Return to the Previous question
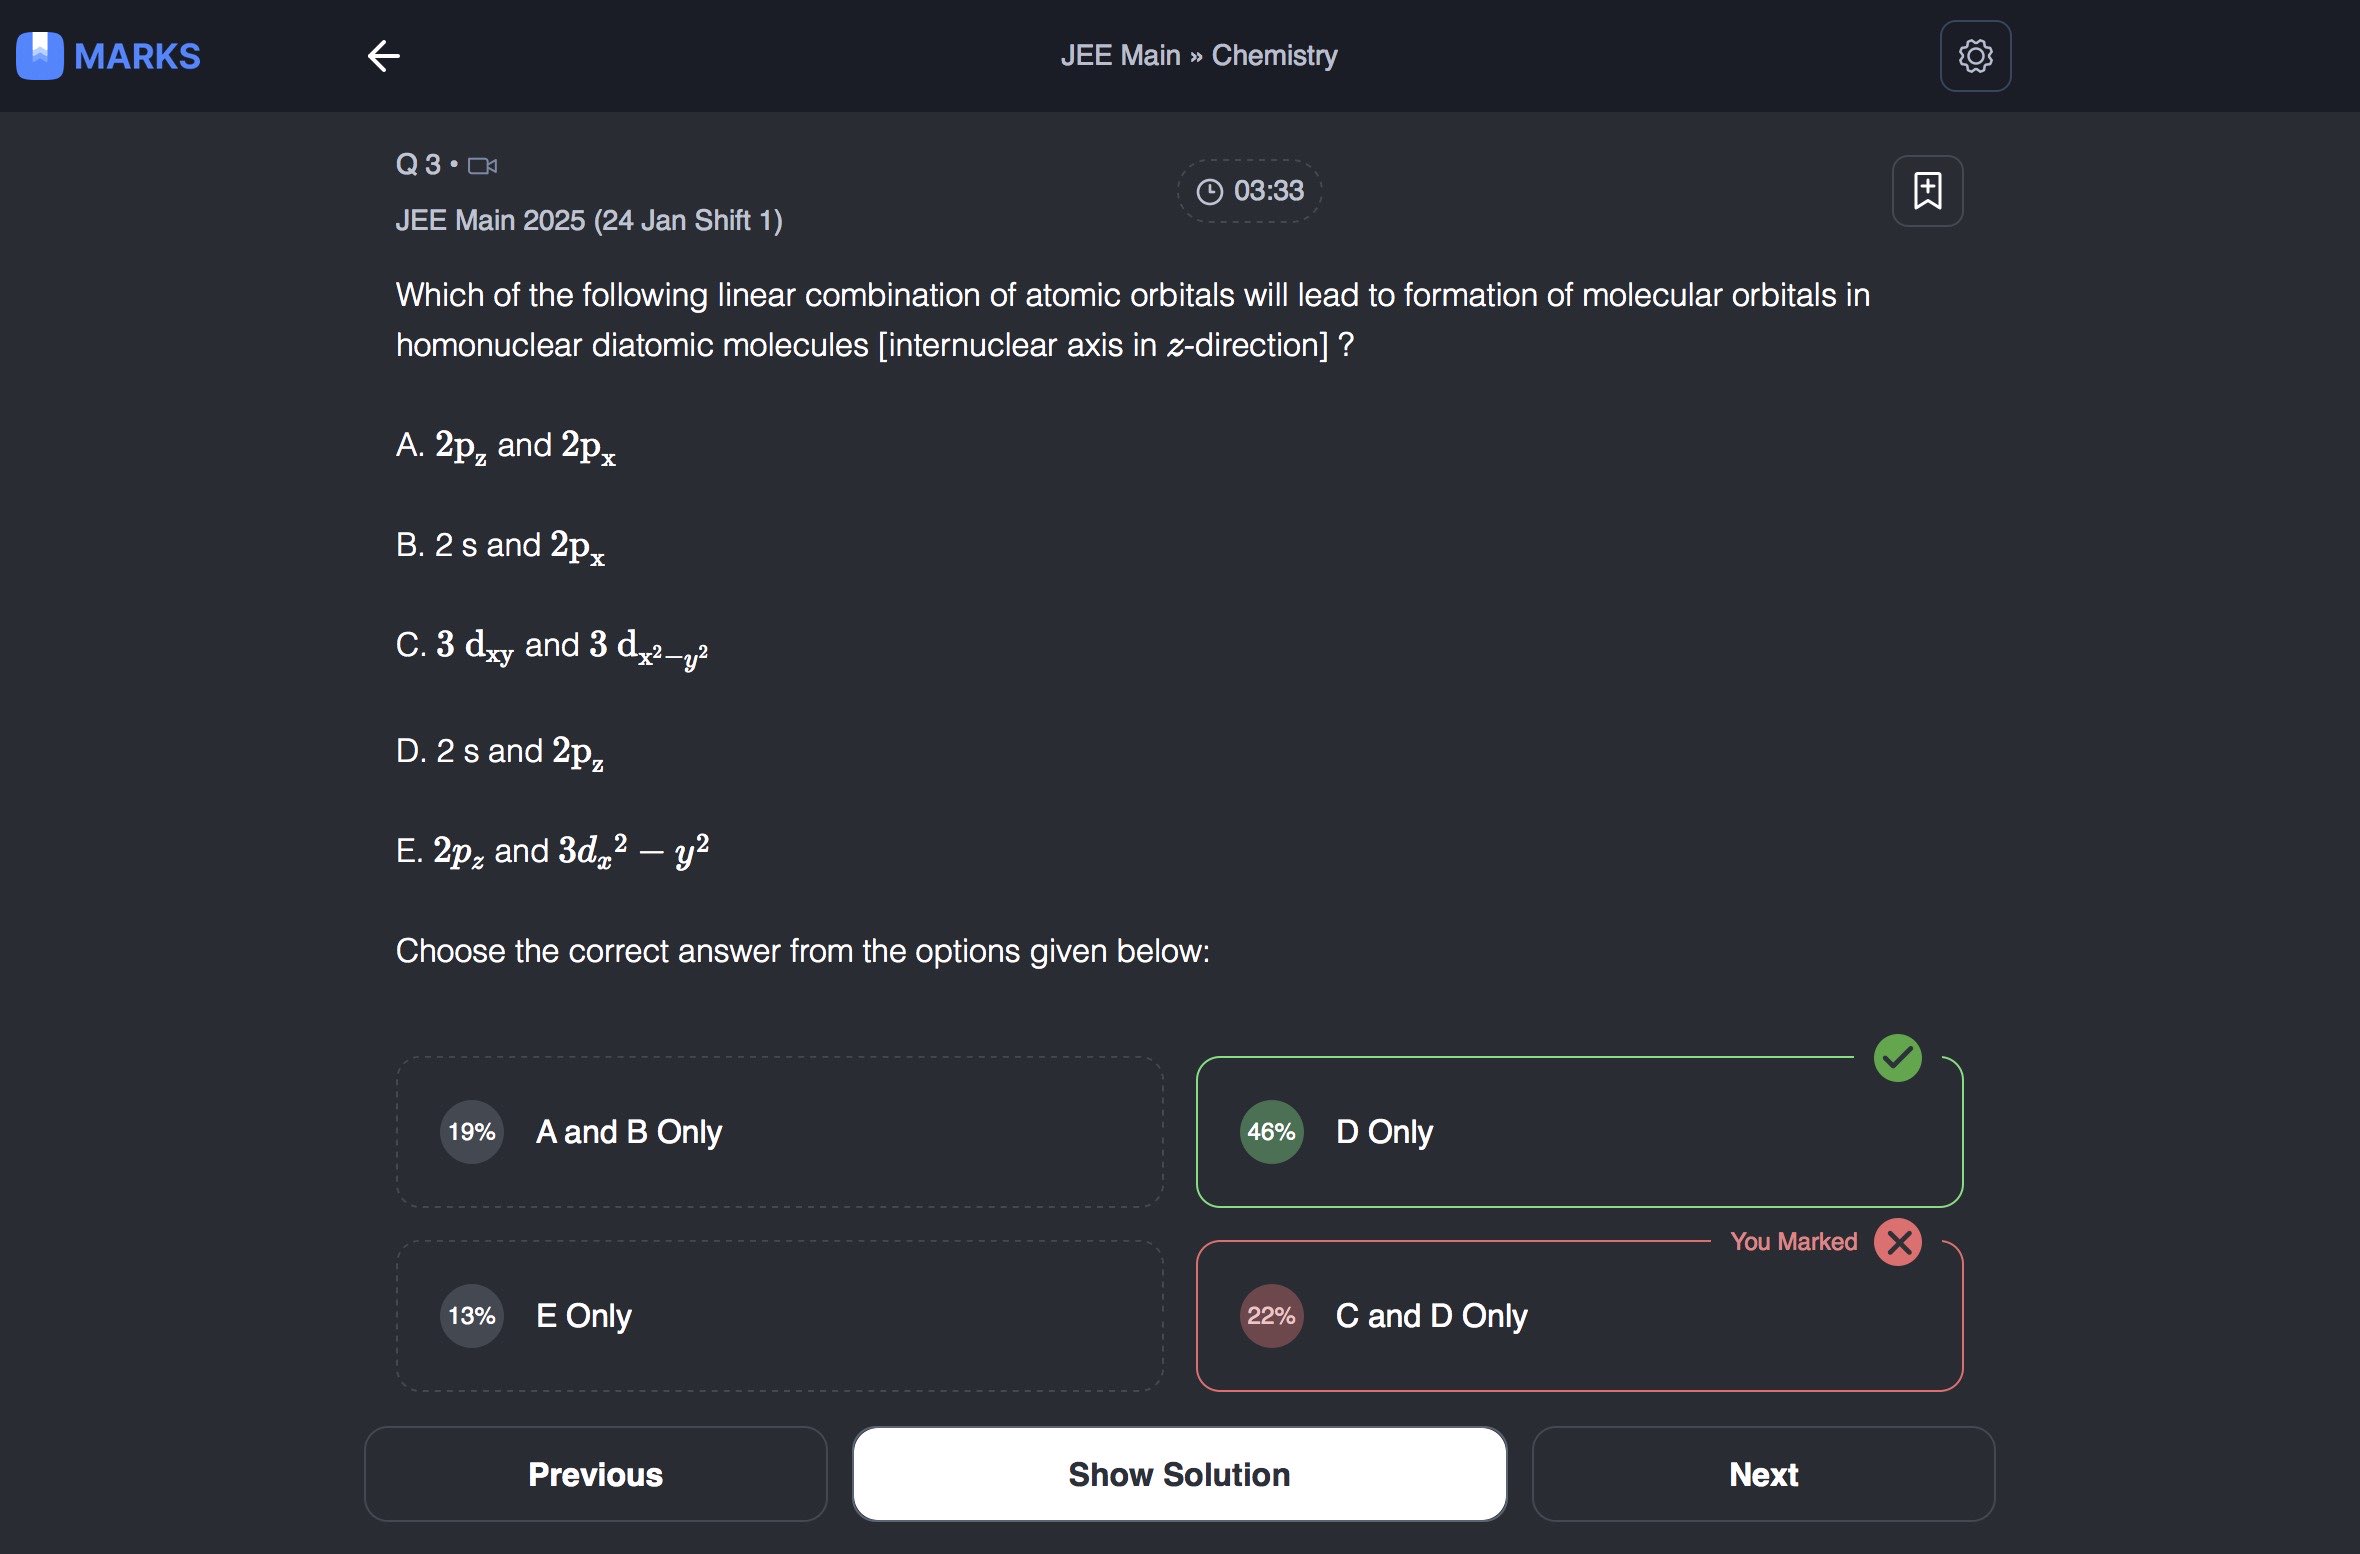Viewport: 2360px width, 1554px height. pyautogui.click(x=595, y=1474)
